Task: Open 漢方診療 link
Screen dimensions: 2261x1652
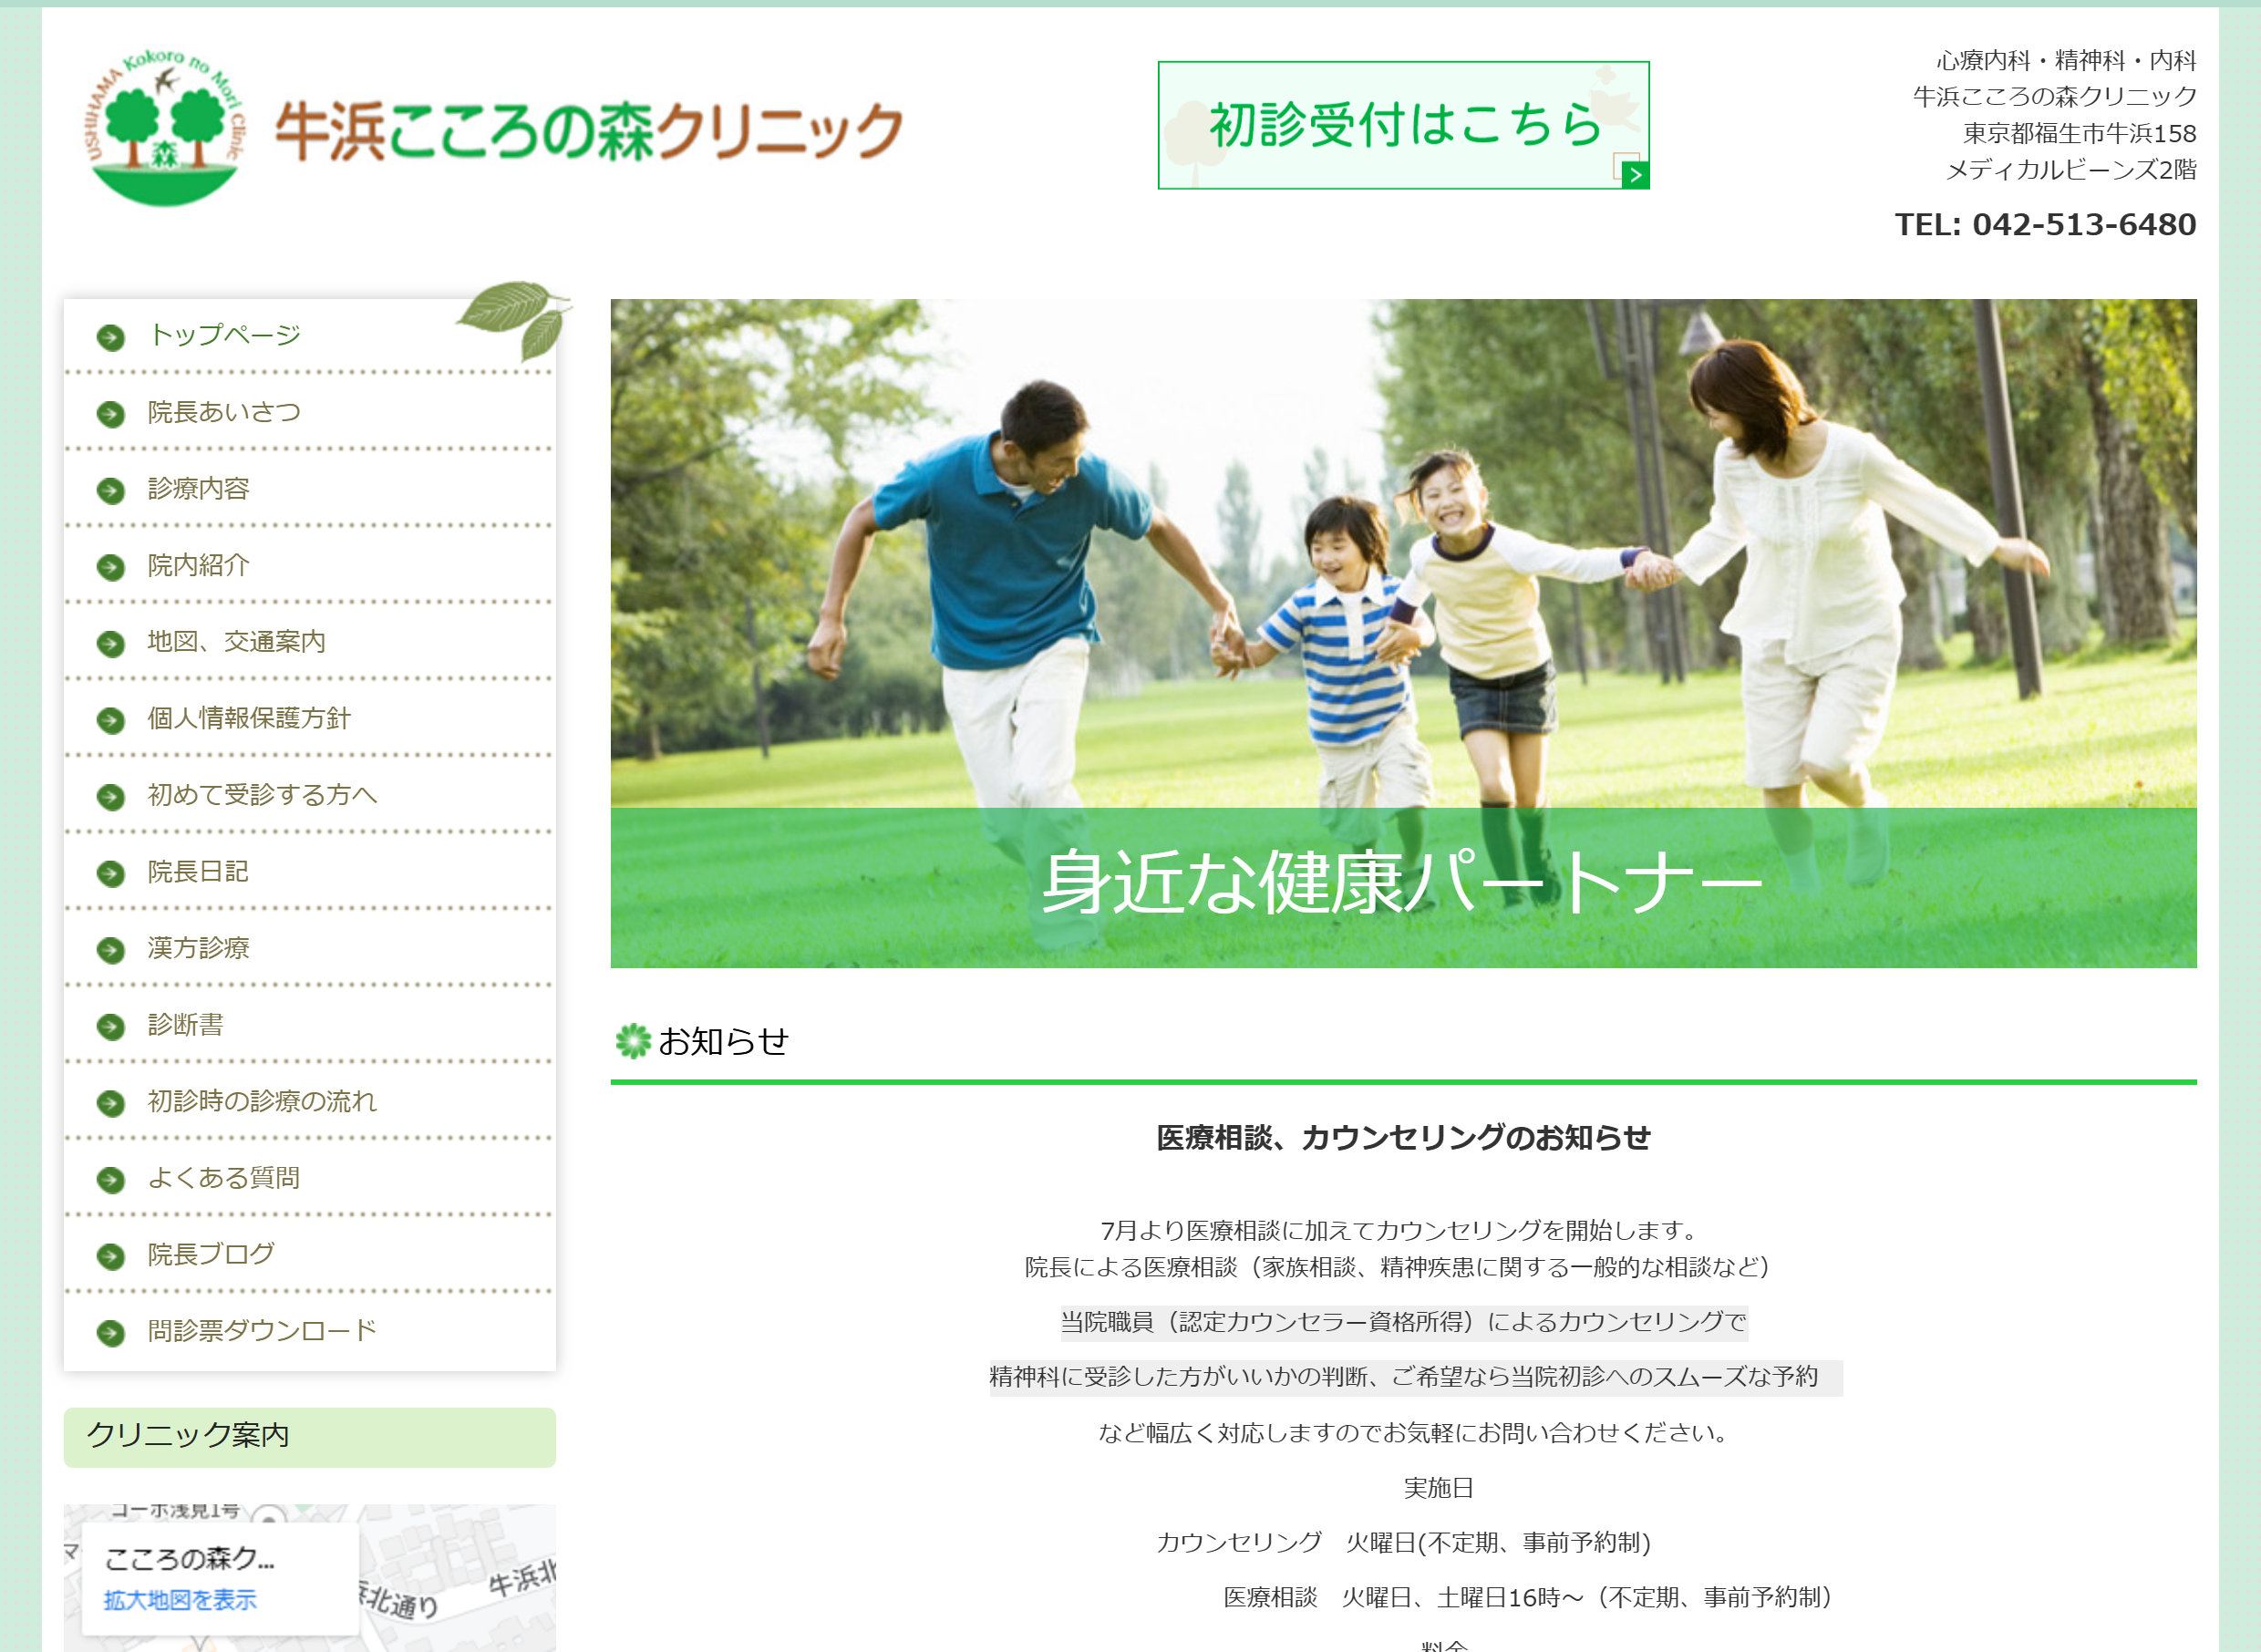Action: pos(198,948)
